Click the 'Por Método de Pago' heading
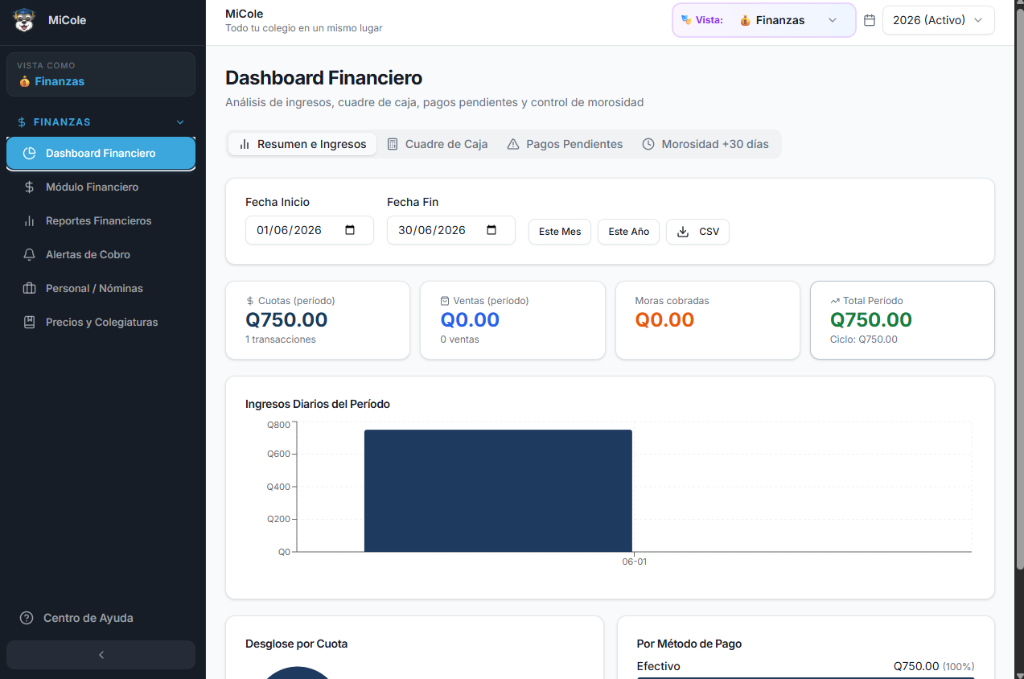This screenshot has width=1024, height=679. (x=690, y=644)
